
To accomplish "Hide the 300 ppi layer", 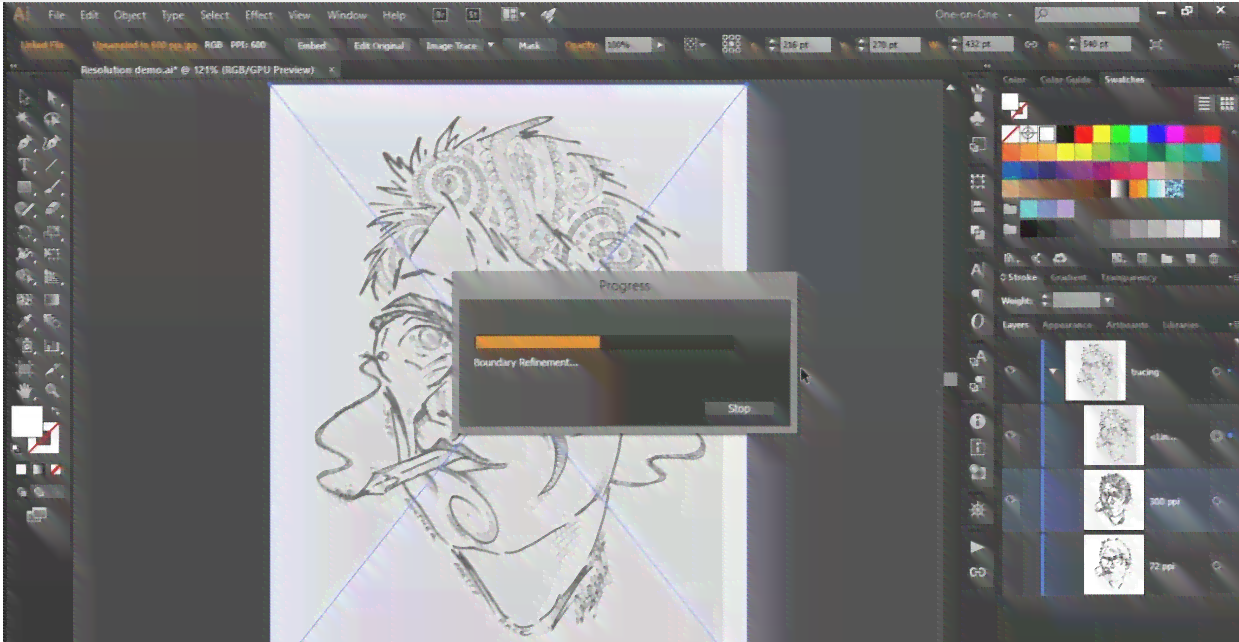I will click(x=1011, y=500).
